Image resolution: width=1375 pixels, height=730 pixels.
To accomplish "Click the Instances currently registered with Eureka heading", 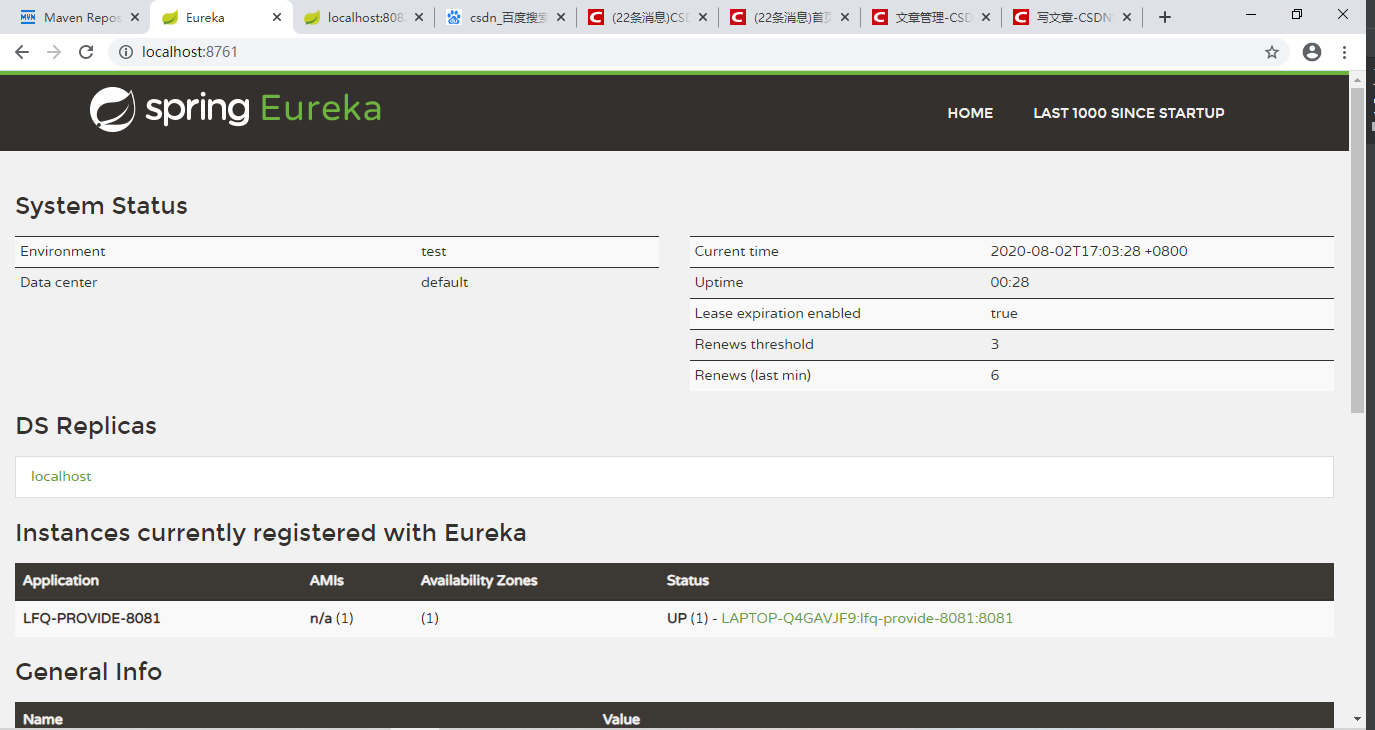I will coord(271,533).
